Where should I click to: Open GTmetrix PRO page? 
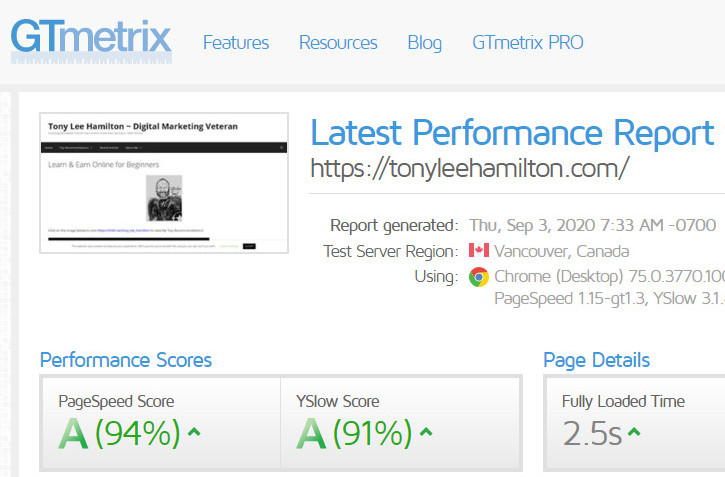coord(528,43)
